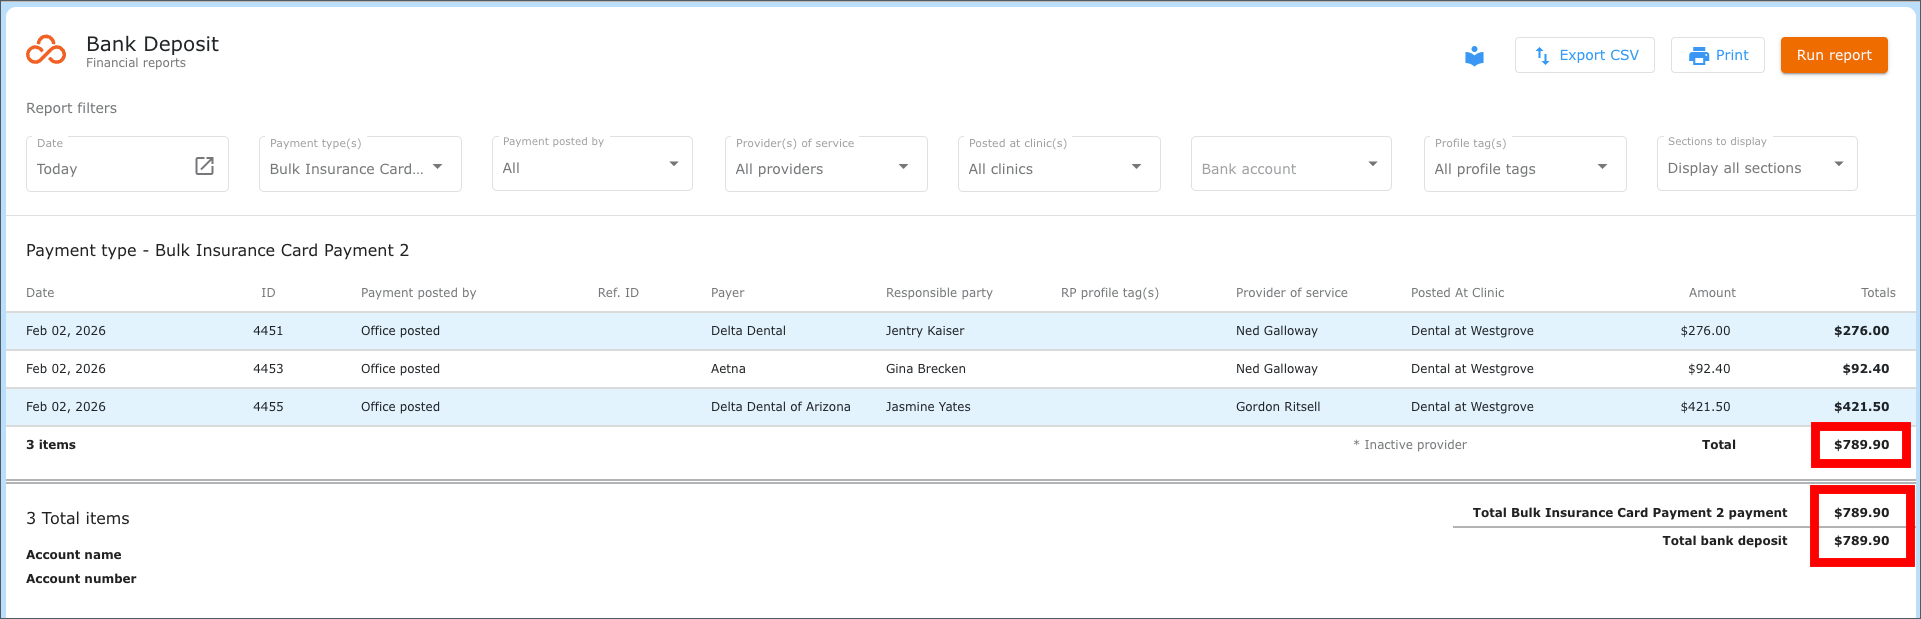The image size is (1921, 619).
Task: Click the Payment type section heading
Action: pos(217,250)
